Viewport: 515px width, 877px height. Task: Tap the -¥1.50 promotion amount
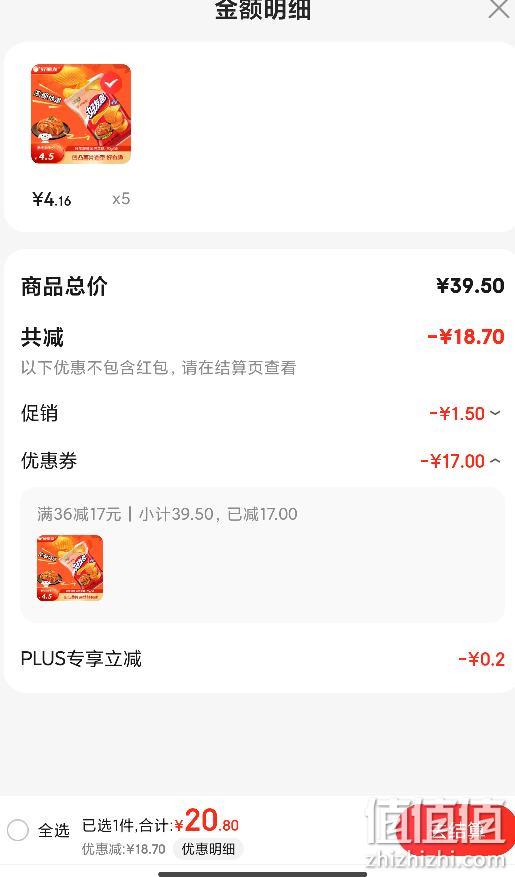[457, 413]
